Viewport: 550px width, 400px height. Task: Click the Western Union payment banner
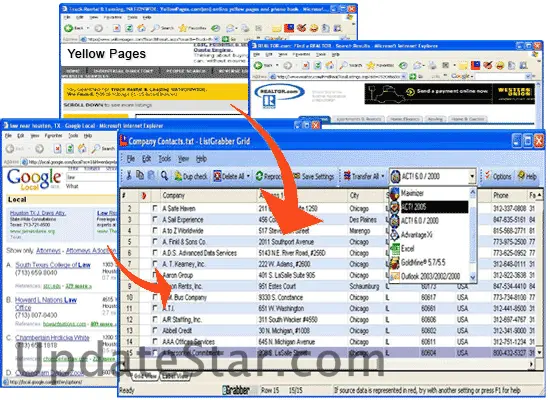click(450, 93)
